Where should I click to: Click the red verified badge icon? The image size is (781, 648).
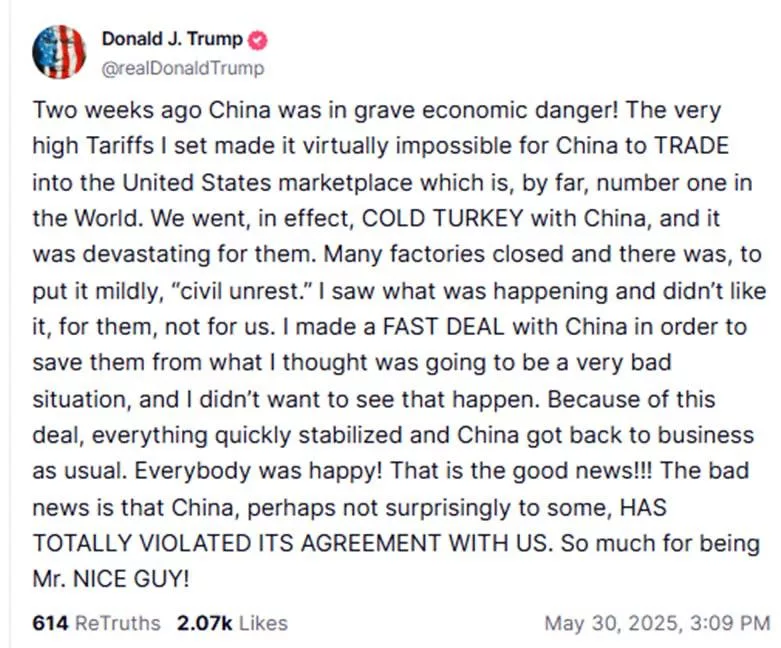coord(257,40)
